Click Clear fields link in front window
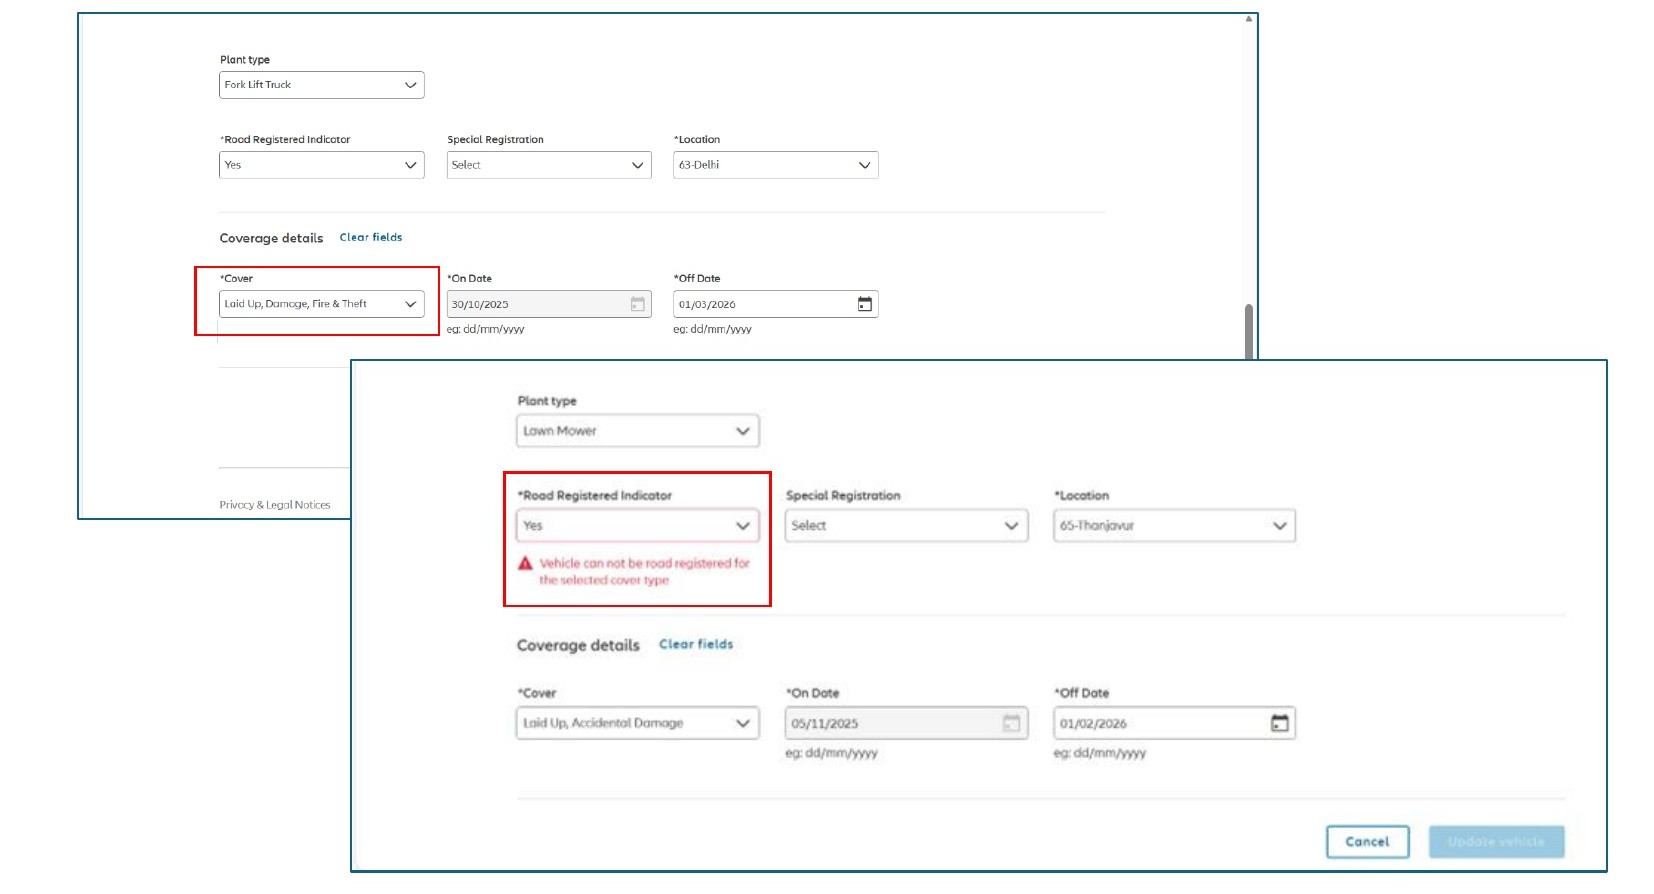Viewport: 1654px width, 894px height. click(696, 645)
